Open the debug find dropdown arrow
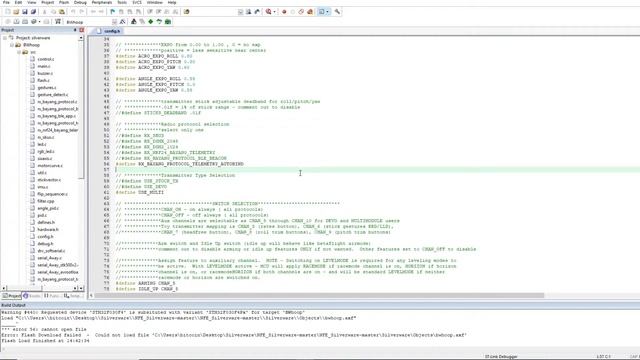Image resolution: width=640 pixels, height=360 pixels. click(274, 12)
